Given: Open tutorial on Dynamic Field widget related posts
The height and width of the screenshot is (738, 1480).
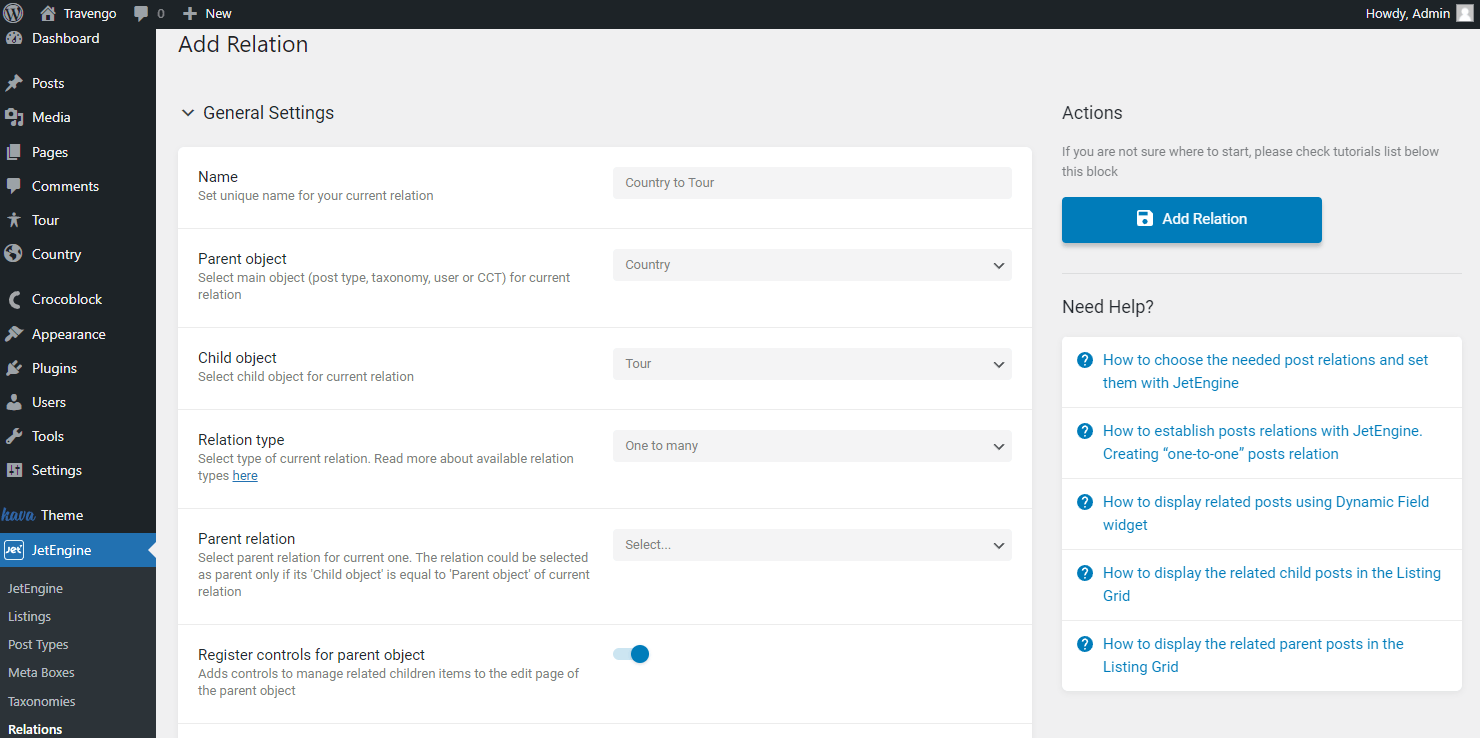Looking at the screenshot, I should pyautogui.click(x=1266, y=513).
